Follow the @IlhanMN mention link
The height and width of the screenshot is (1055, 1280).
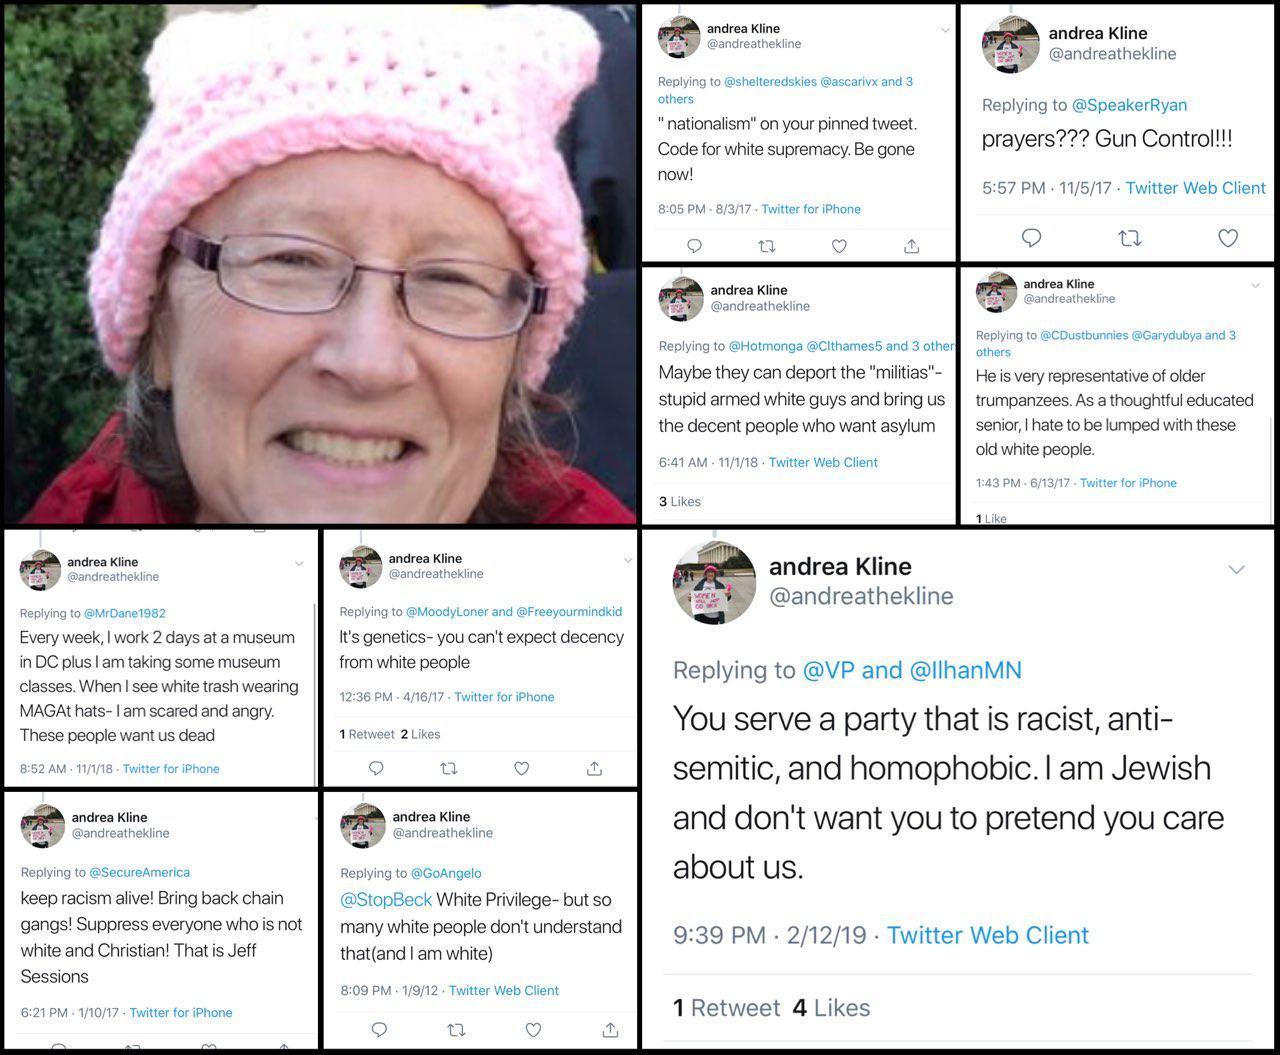(x=966, y=670)
